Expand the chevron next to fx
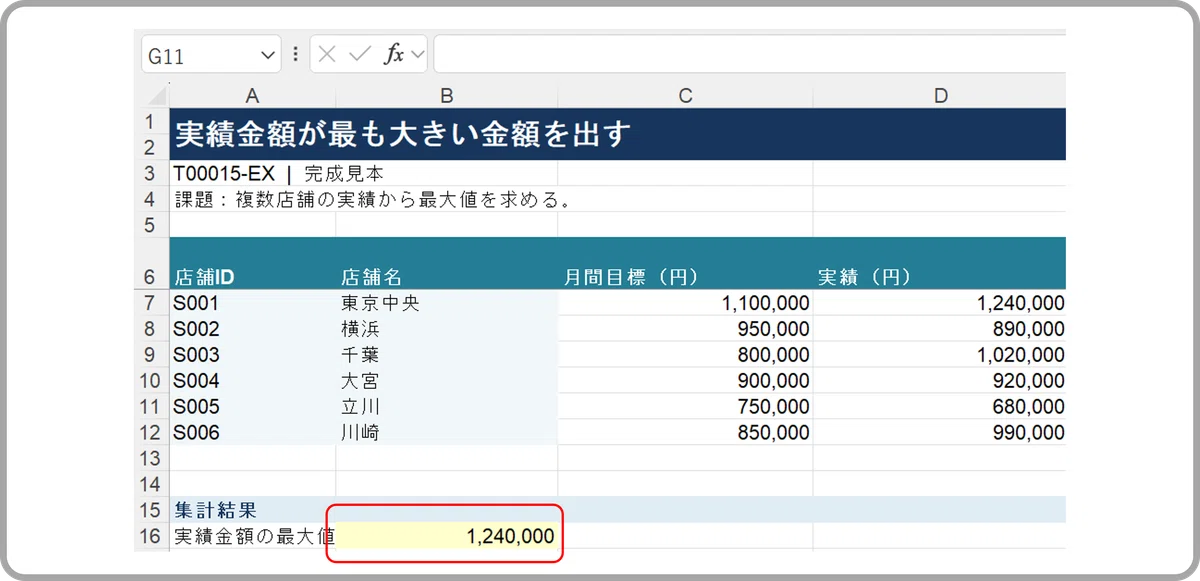 (x=417, y=54)
